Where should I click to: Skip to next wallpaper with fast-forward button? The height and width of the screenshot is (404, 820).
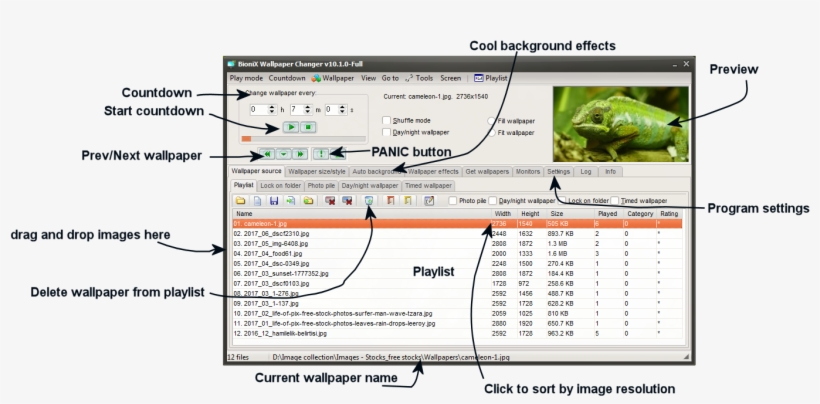coord(300,154)
